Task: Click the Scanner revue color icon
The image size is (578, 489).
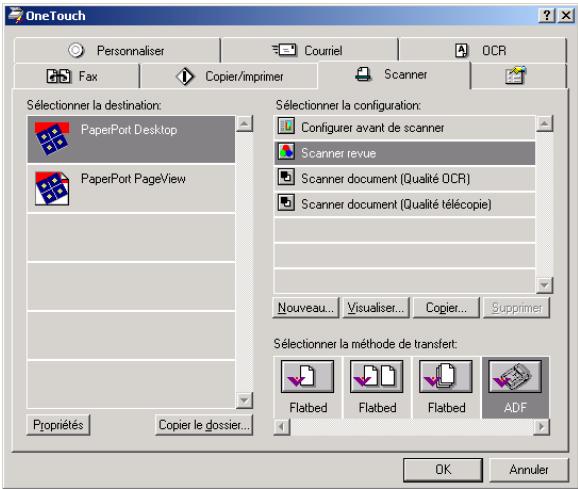Action: click(286, 152)
